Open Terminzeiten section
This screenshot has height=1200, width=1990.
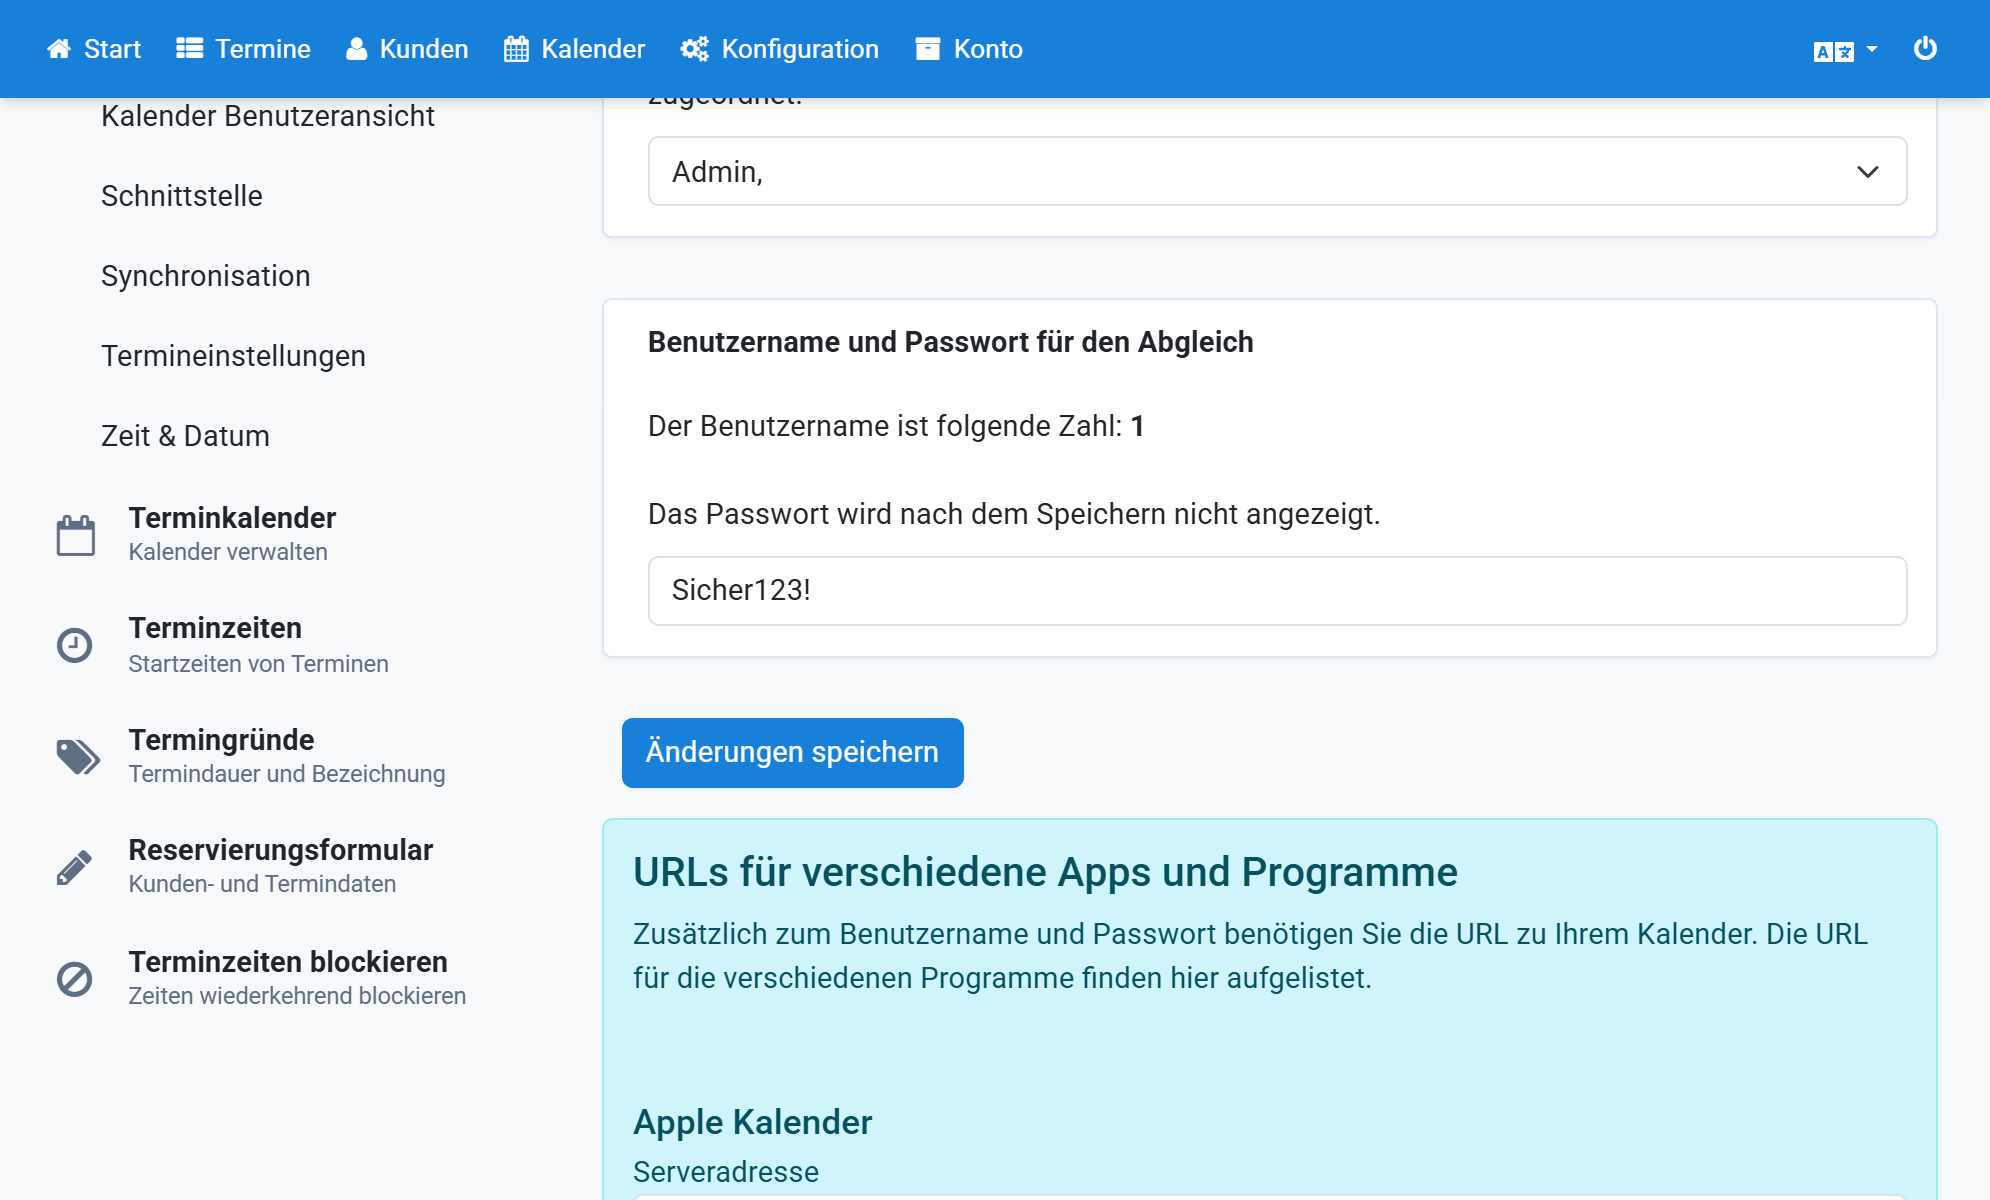pos(215,628)
